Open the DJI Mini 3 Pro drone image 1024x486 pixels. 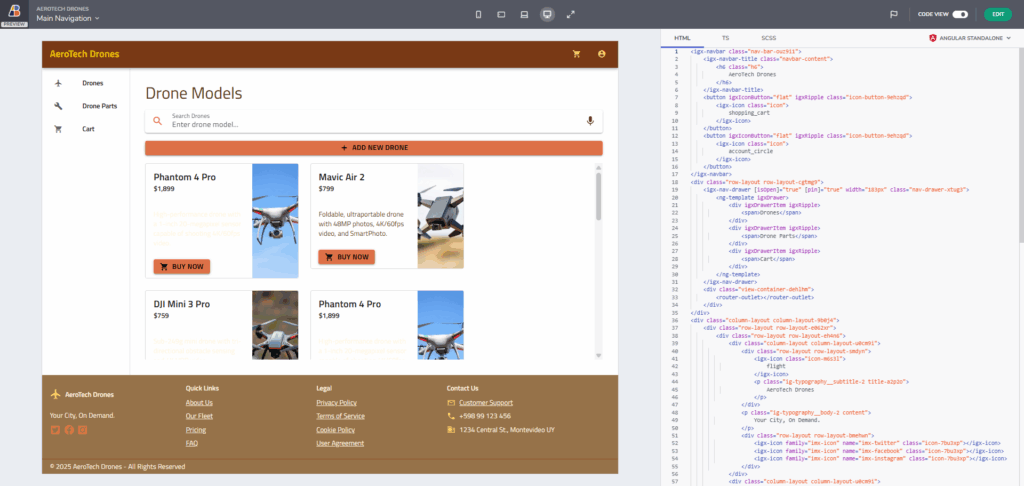pos(275,325)
